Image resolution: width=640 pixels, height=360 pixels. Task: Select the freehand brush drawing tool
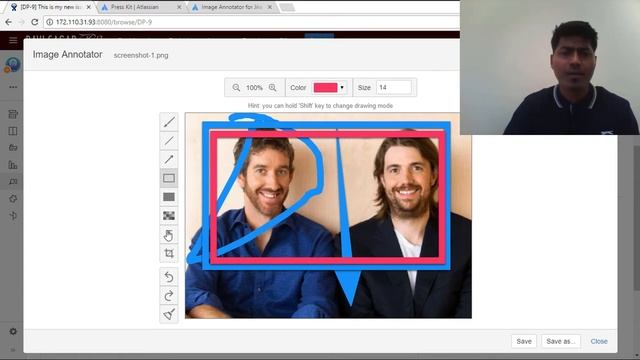pos(169,122)
